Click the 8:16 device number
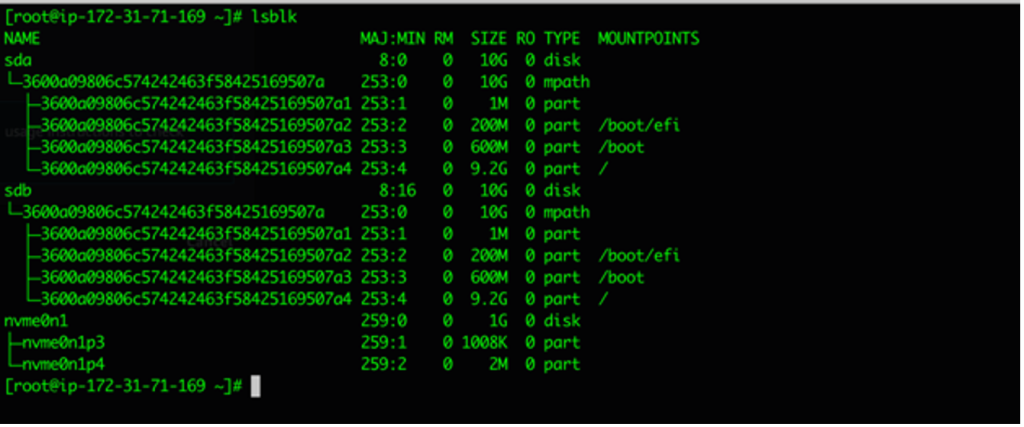Image resolution: width=1024 pixels, height=427 pixels. click(397, 191)
